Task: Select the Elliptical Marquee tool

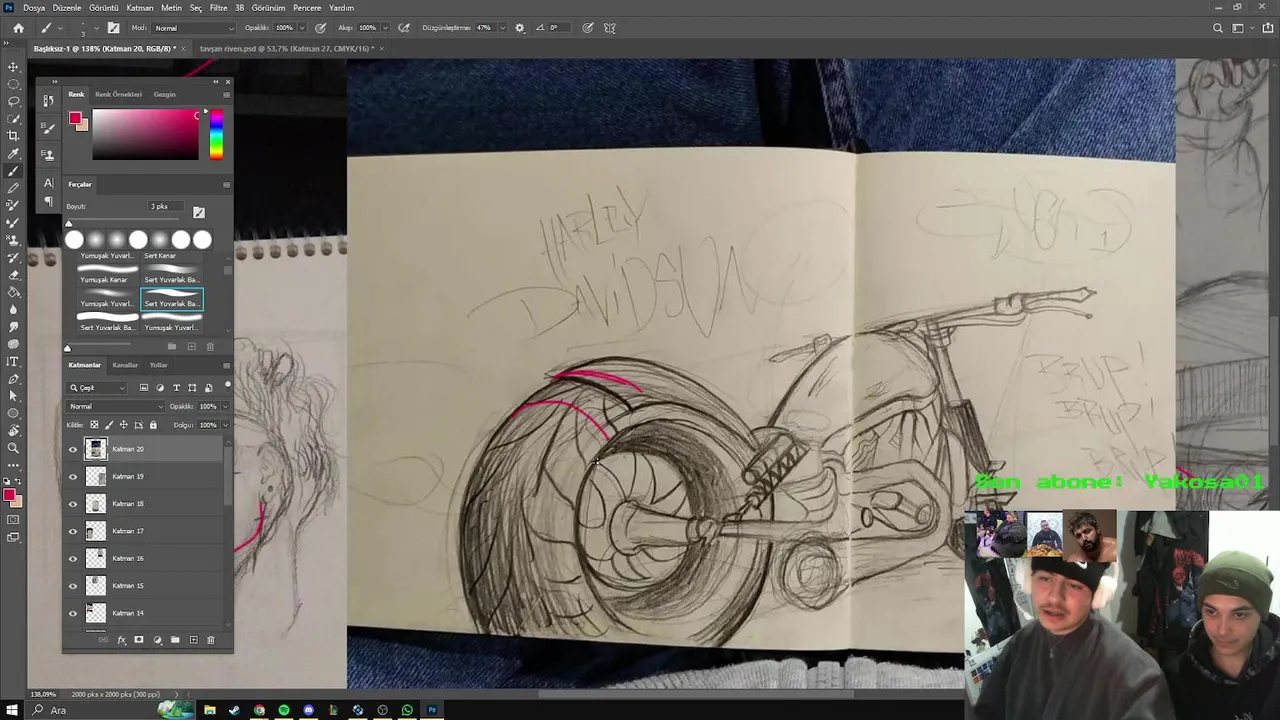Action: pyautogui.click(x=13, y=84)
